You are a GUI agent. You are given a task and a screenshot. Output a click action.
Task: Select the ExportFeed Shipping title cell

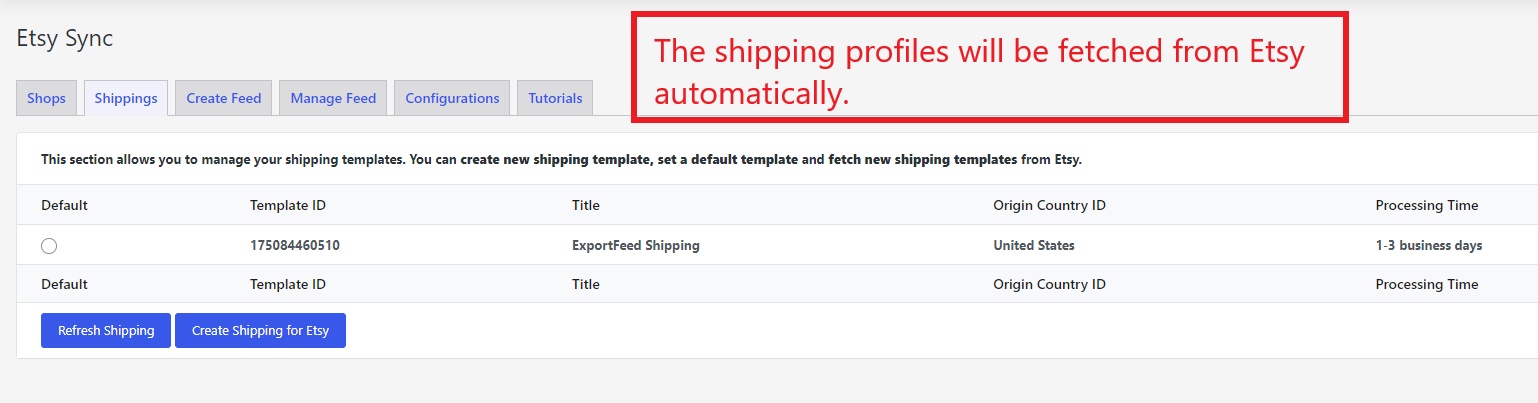[635, 245]
